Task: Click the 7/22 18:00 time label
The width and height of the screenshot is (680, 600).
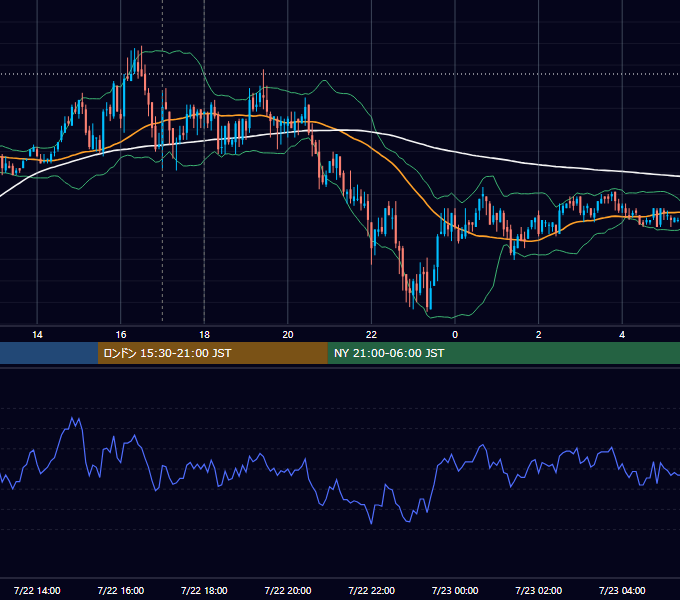Action: (204, 590)
